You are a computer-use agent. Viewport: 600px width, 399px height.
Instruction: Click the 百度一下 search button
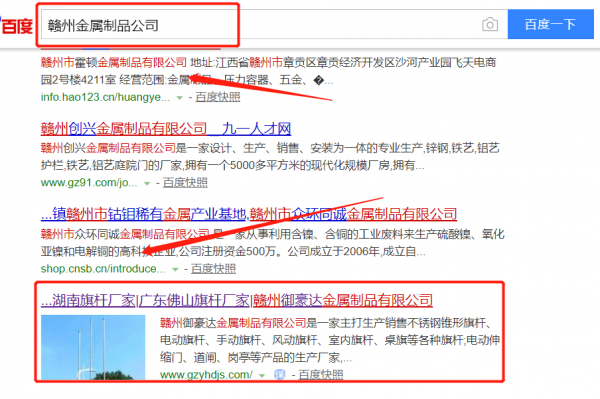point(551,24)
